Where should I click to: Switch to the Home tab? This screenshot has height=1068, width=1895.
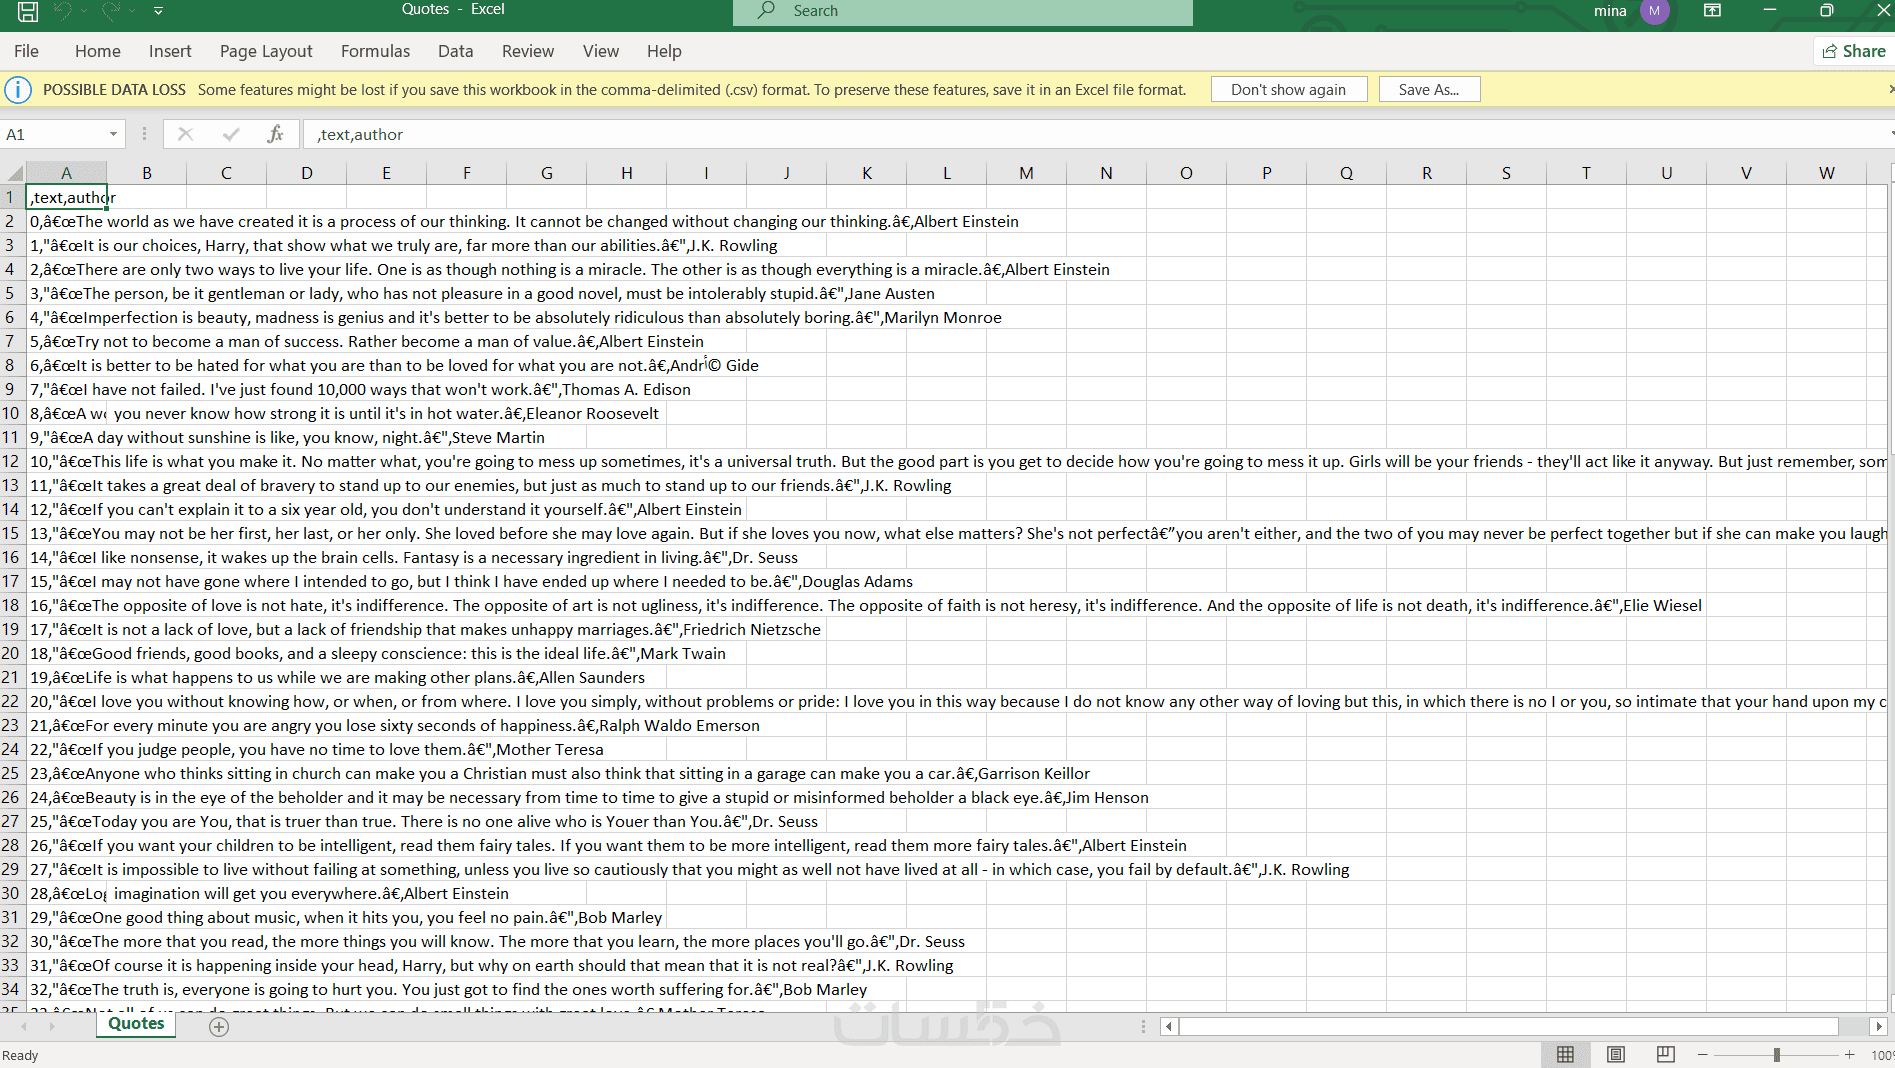click(97, 51)
